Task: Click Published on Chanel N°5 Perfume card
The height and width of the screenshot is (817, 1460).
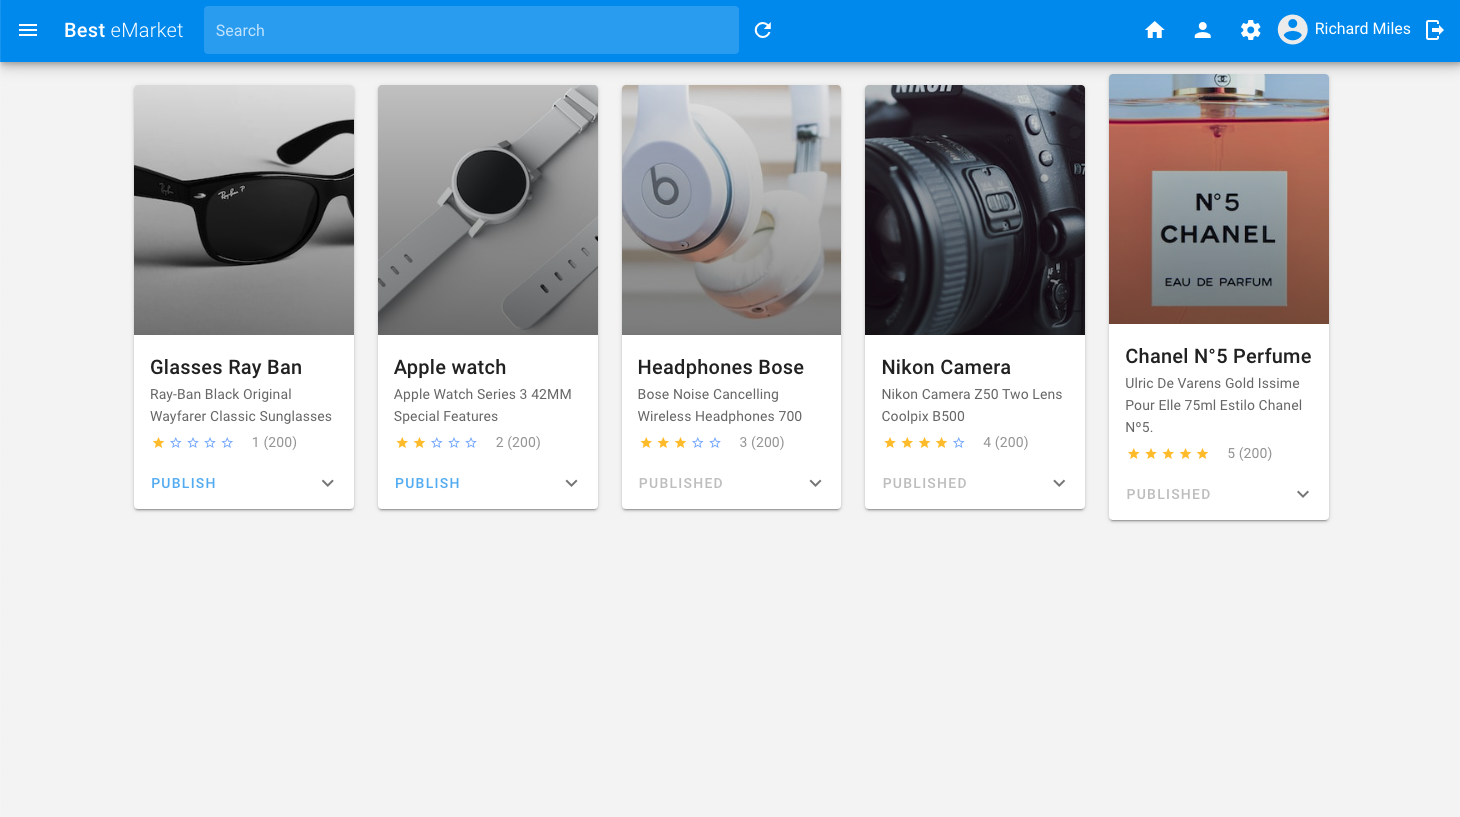Action: click(1169, 494)
